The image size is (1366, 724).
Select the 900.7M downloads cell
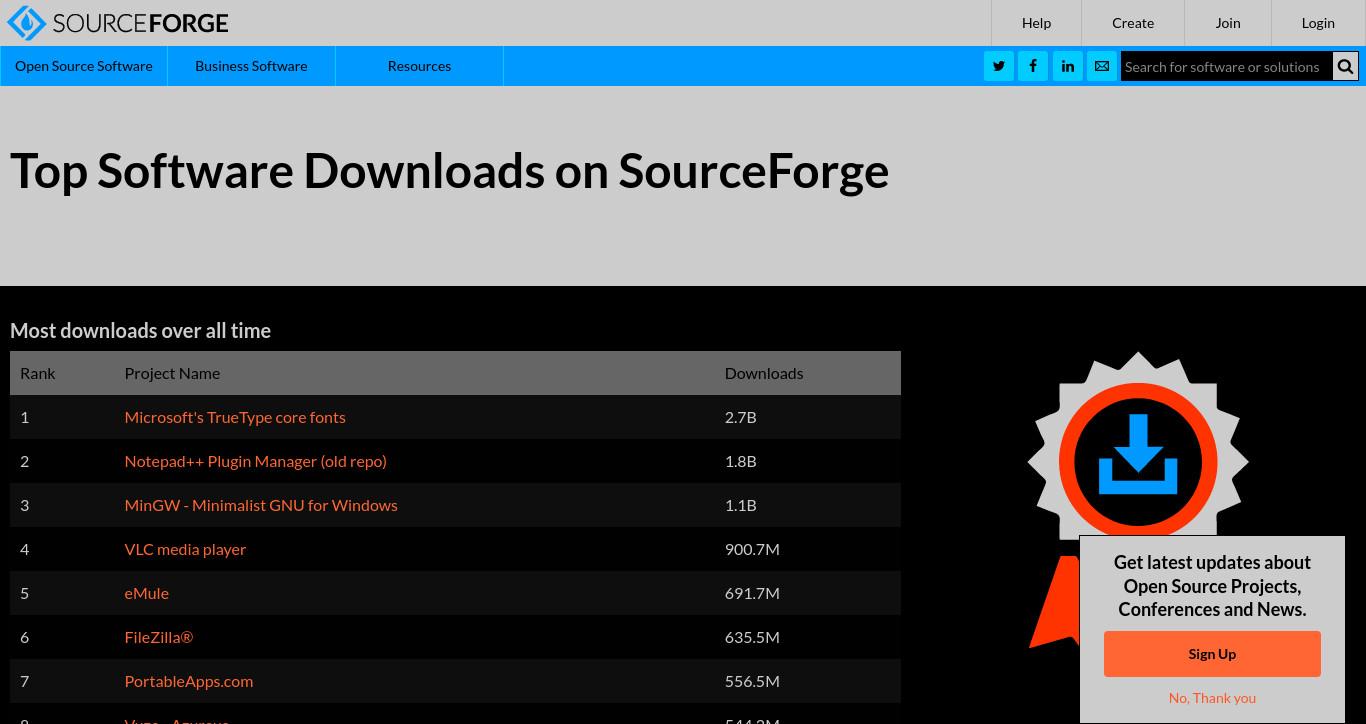pos(752,549)
